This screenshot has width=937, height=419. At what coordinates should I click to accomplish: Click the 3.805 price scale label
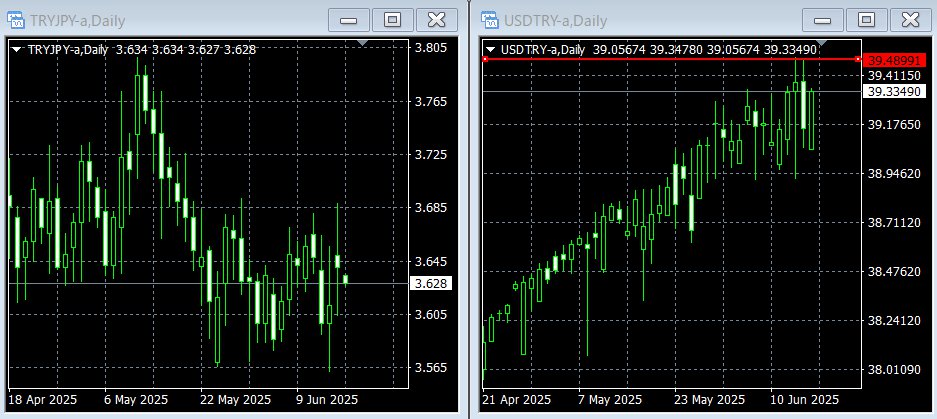[430, 48]
